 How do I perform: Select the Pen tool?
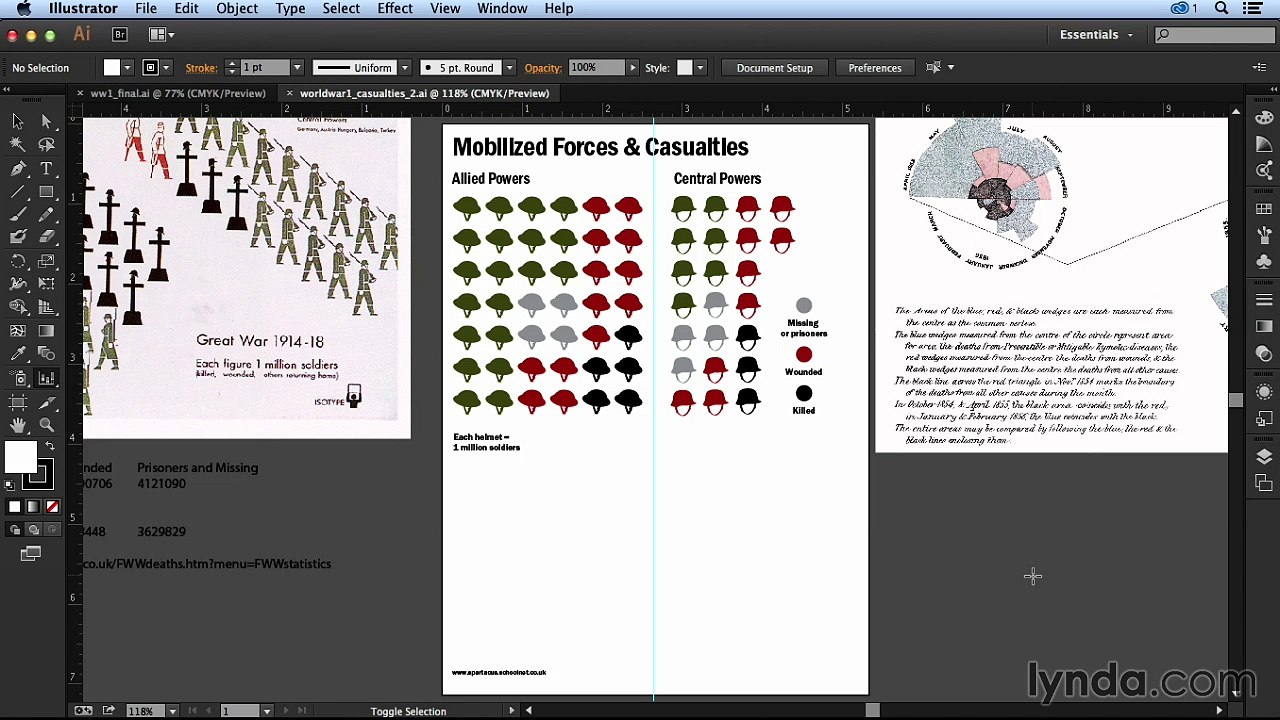coord(18,169)
